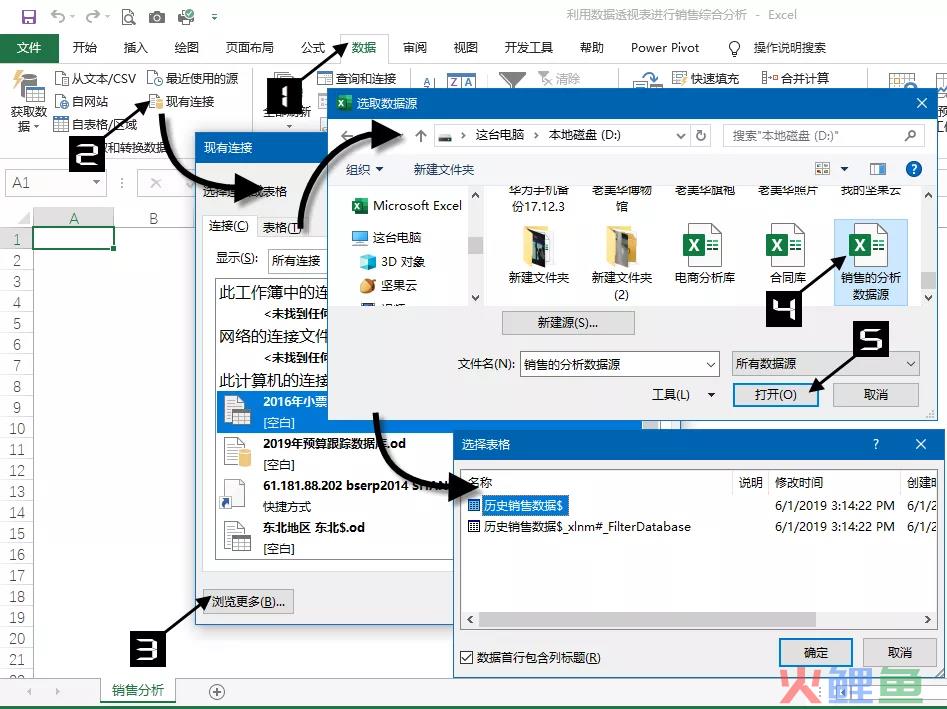Expand address path history dropdown
This screenshot has width=947, height=709.
click(x=681, y=136)
